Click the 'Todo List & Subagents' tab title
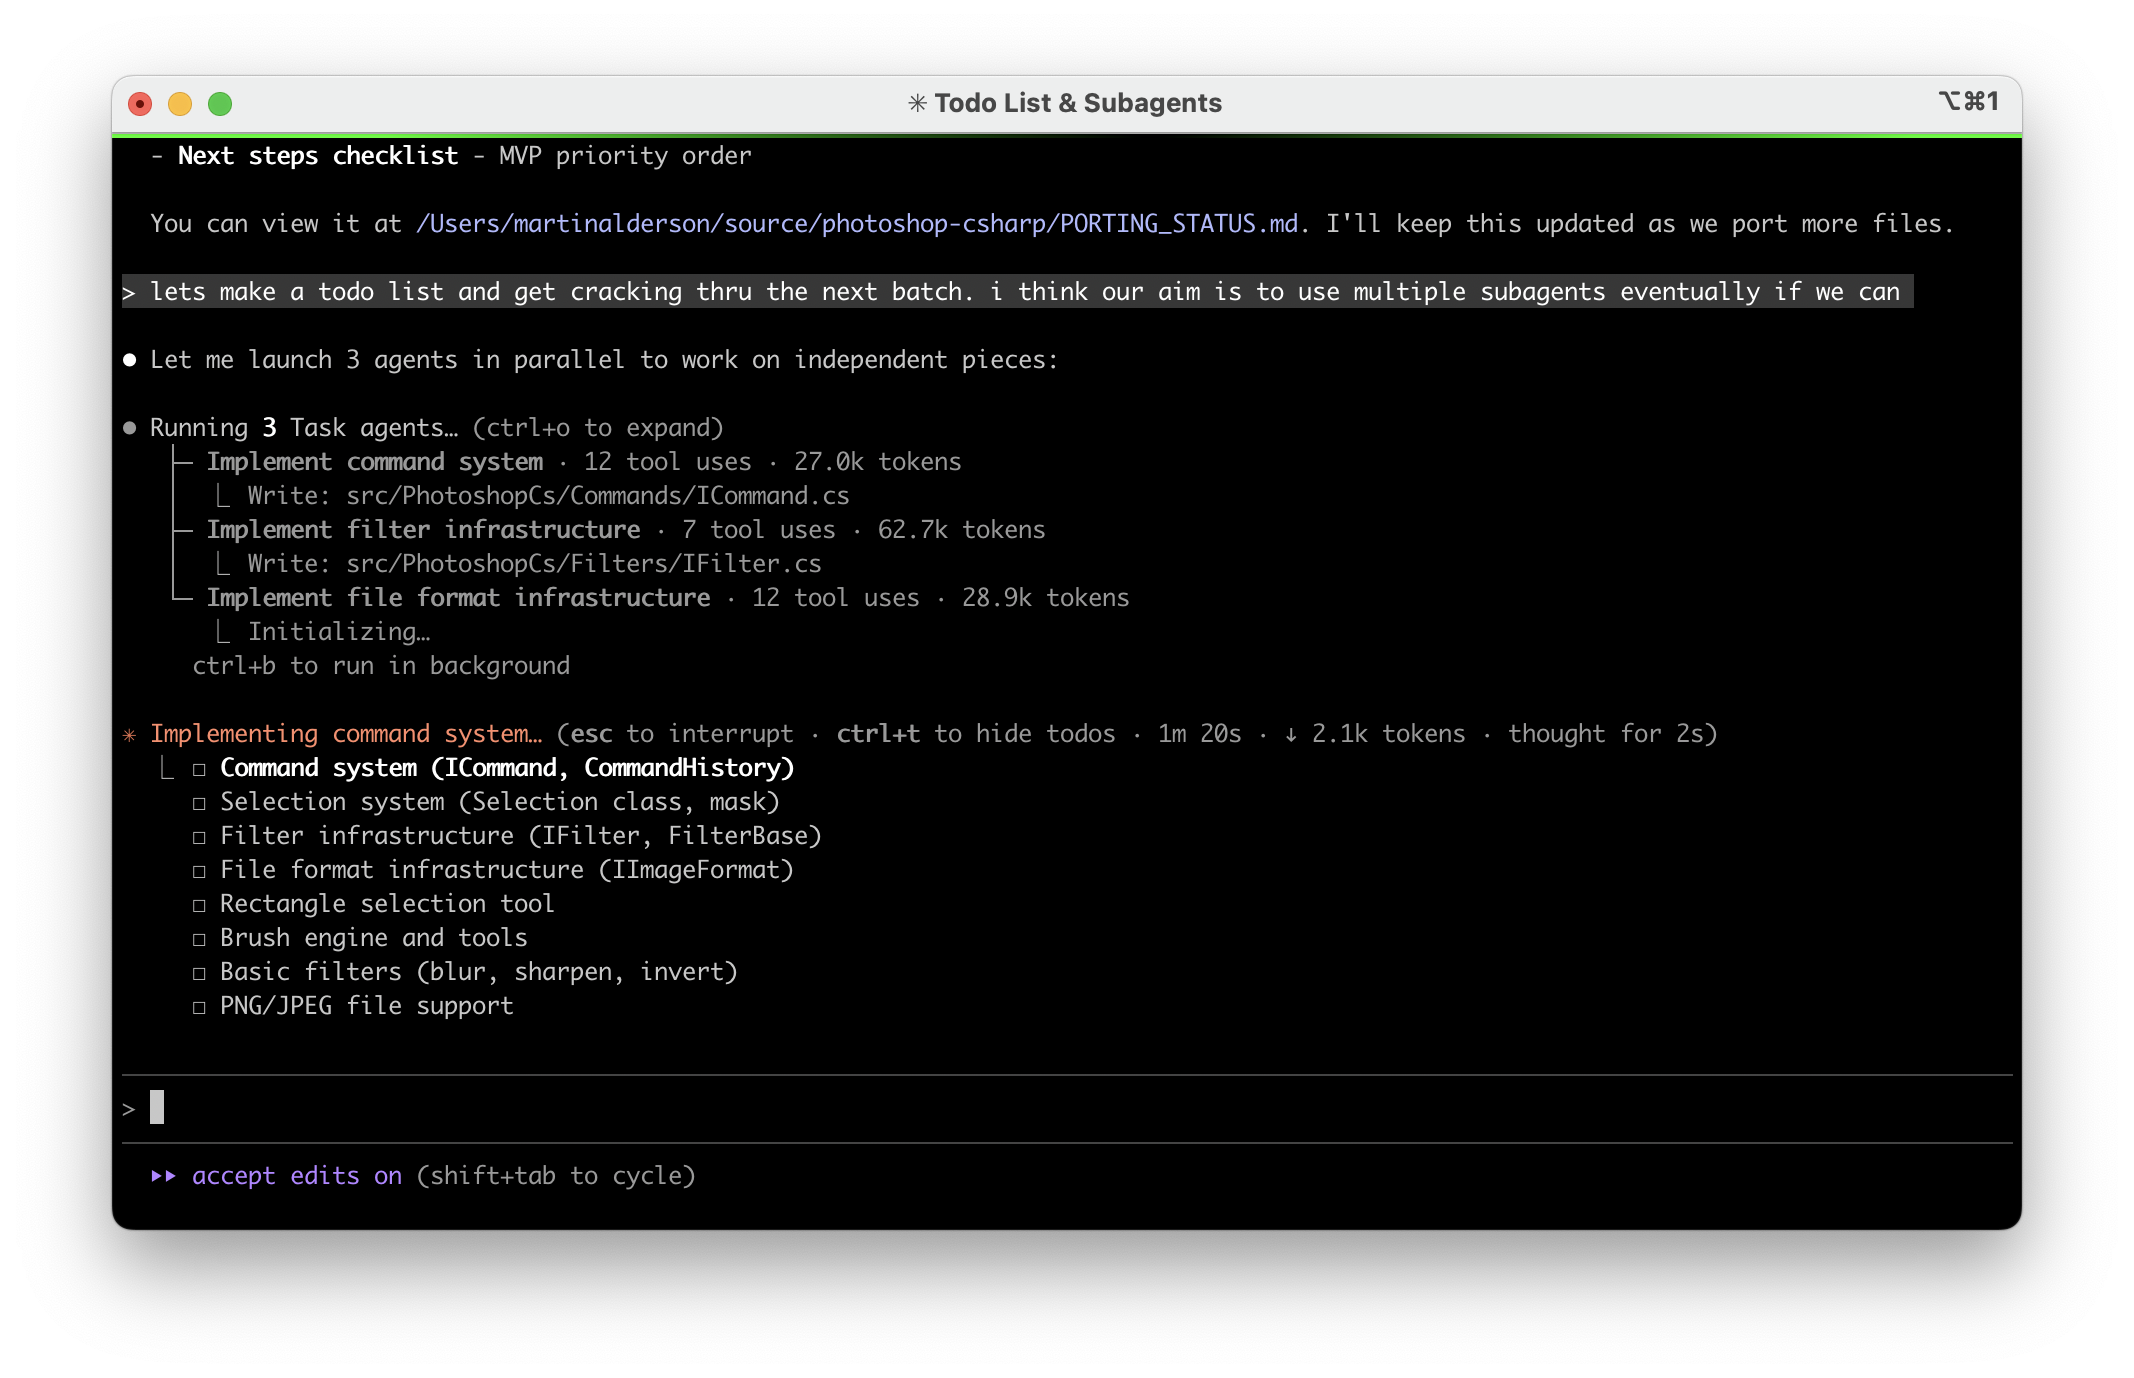Viewport: 2134px width, 1378px height. pos(1077,103)
